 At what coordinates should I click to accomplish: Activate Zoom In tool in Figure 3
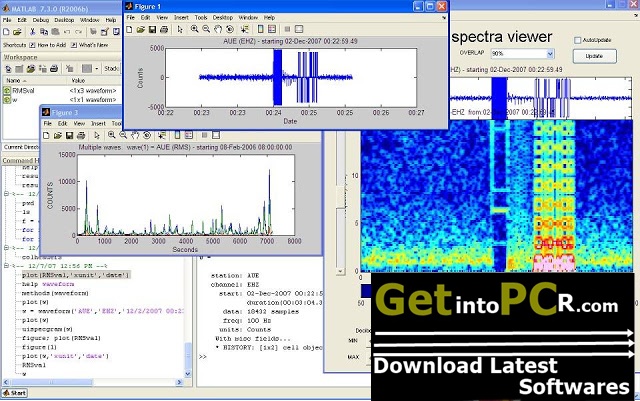tap(111, 135)
